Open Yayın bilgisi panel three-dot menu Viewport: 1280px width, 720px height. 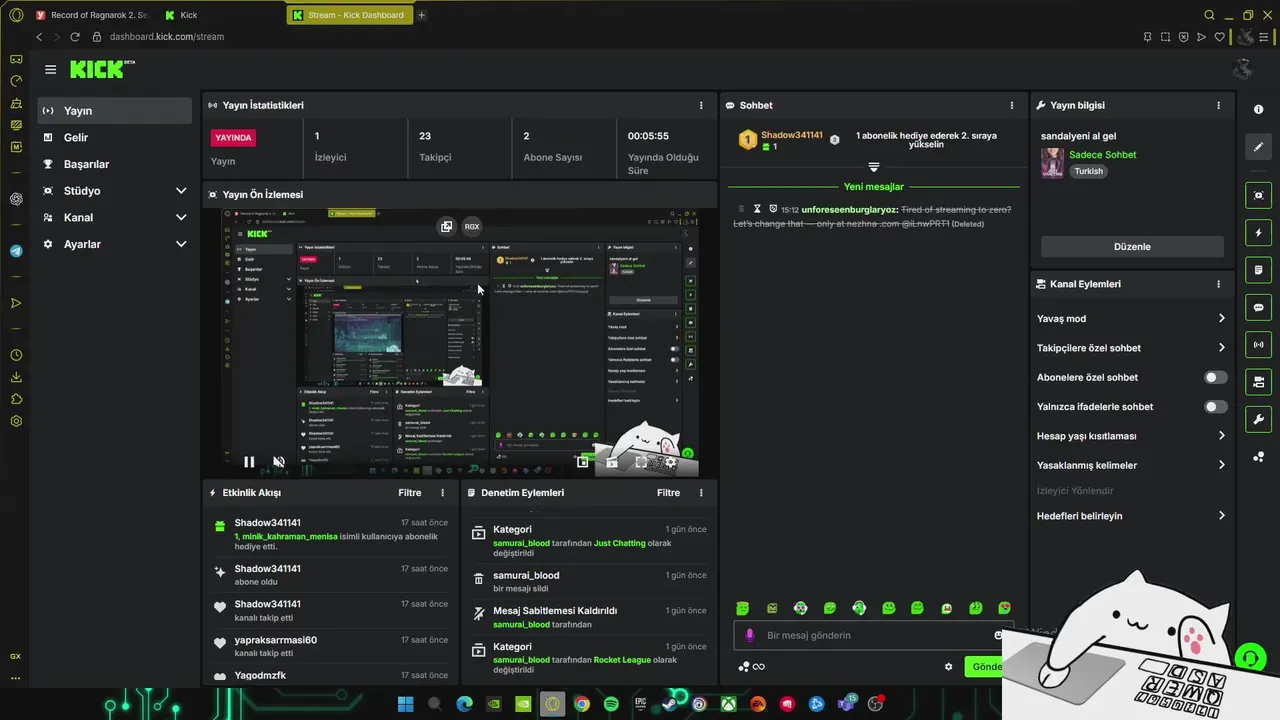click(1218, 105)
